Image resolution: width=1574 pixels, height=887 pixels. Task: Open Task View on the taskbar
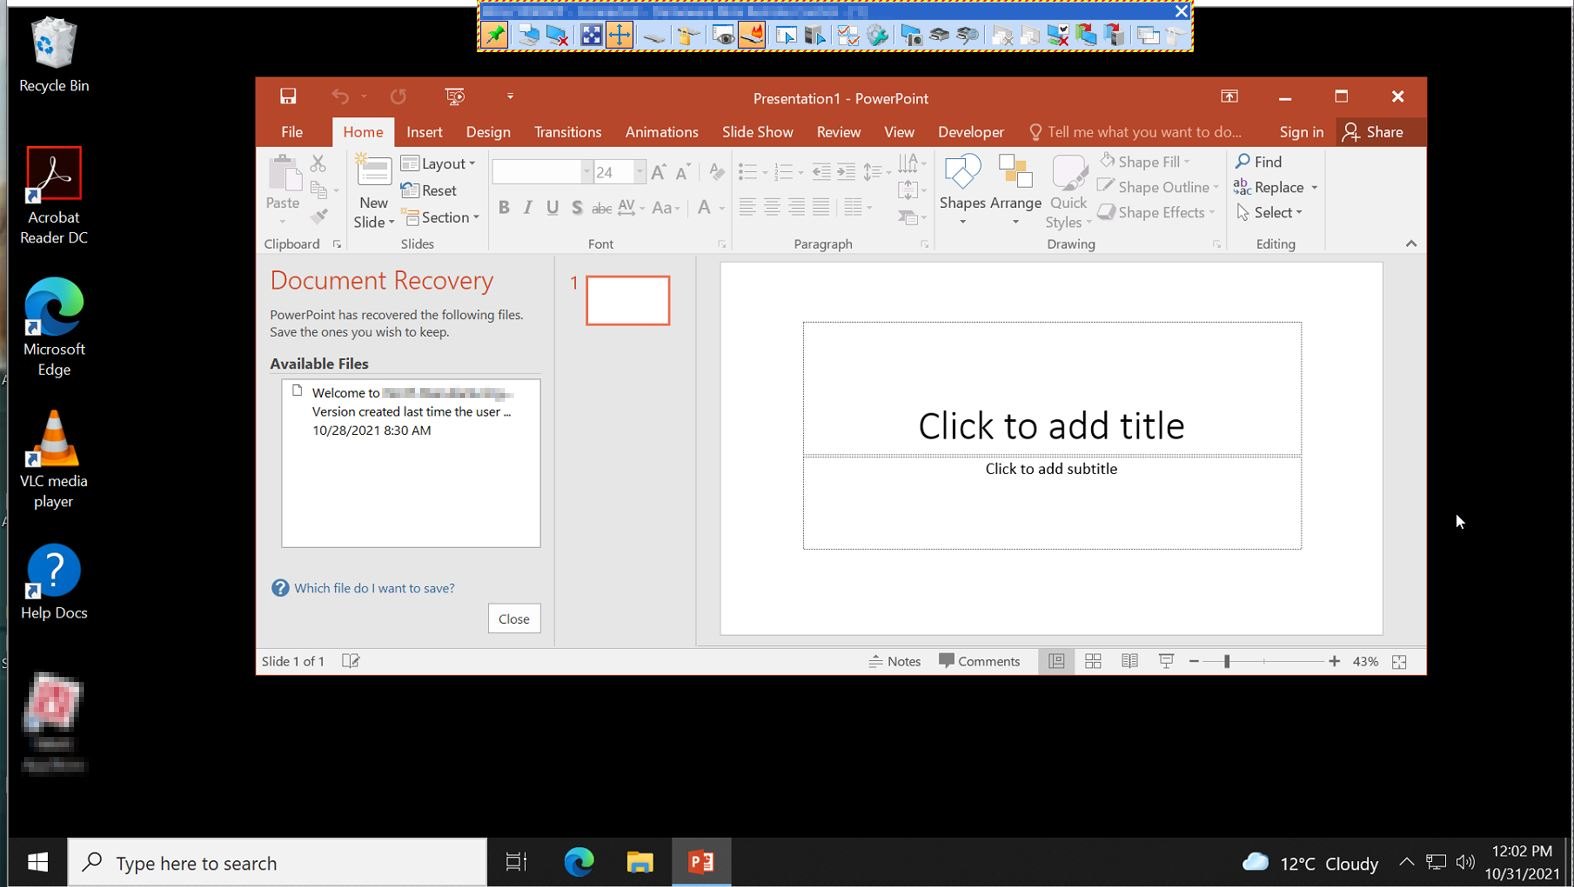(x=516, y=862)
